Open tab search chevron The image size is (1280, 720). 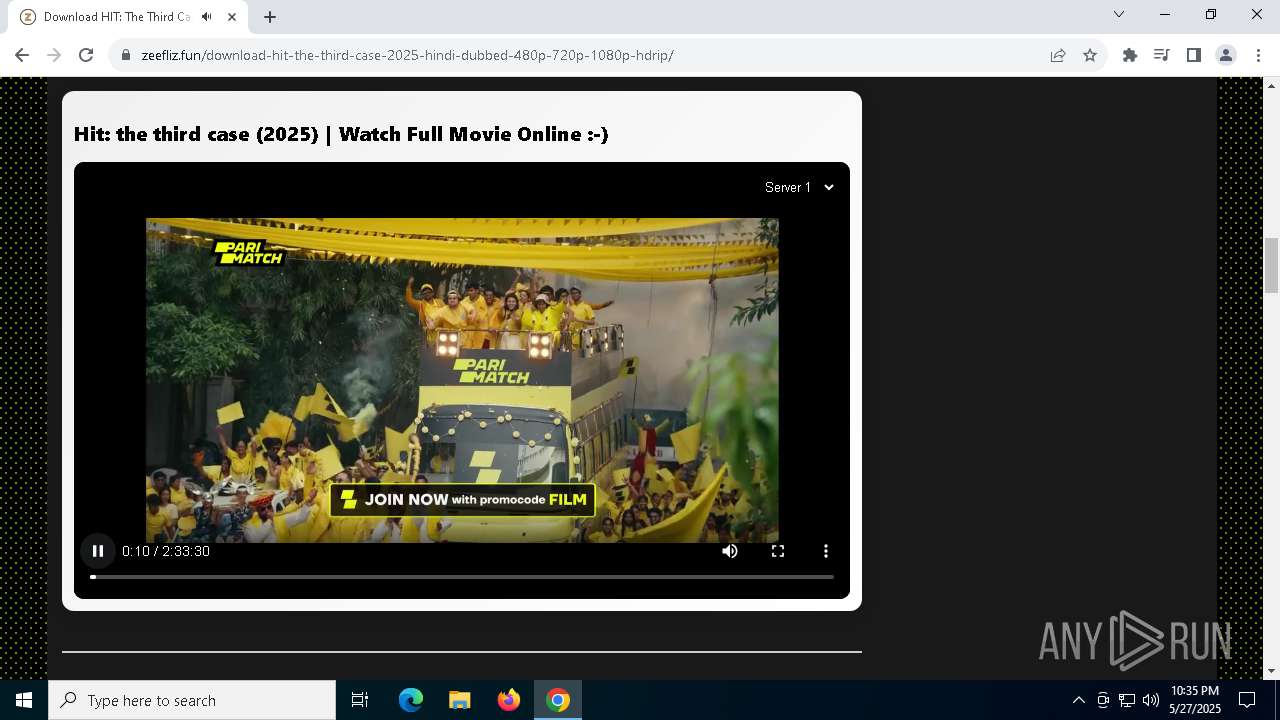point(1119,14)
